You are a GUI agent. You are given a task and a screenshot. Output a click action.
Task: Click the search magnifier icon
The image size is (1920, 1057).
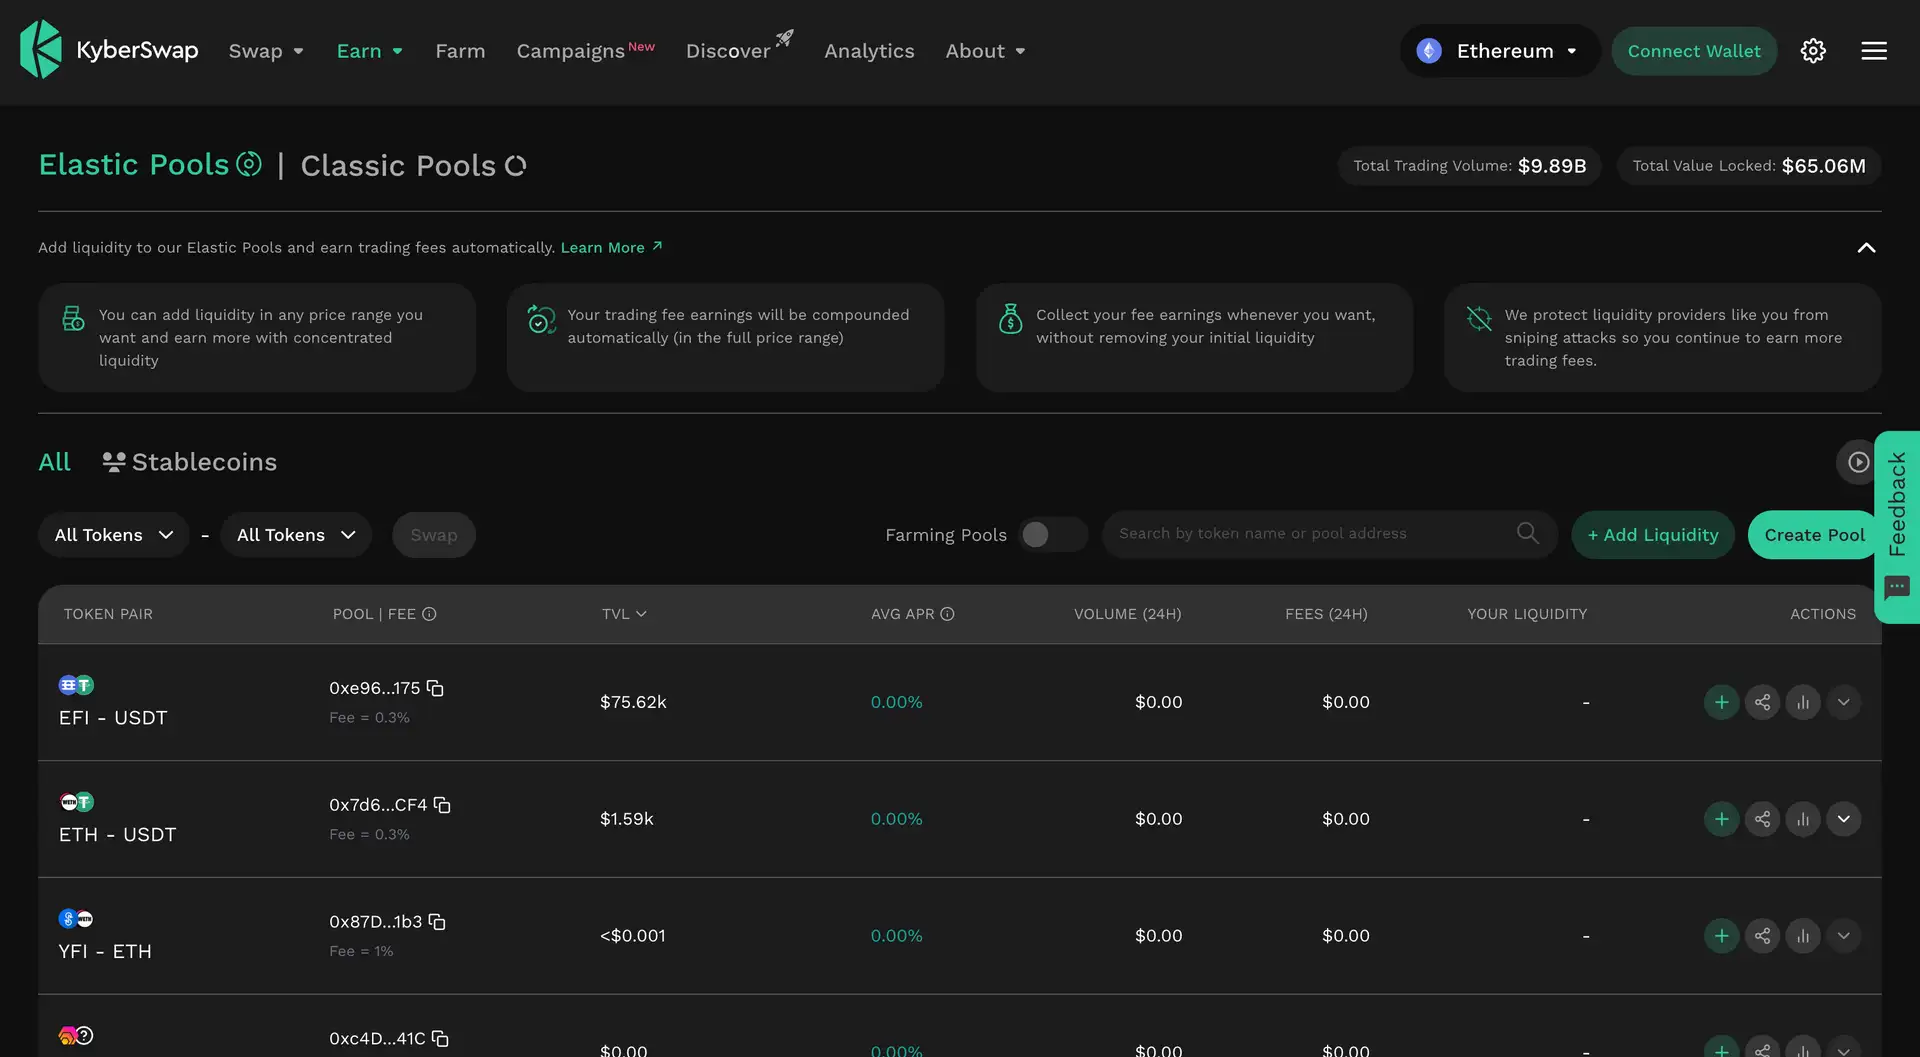[x=1527, y=533]
